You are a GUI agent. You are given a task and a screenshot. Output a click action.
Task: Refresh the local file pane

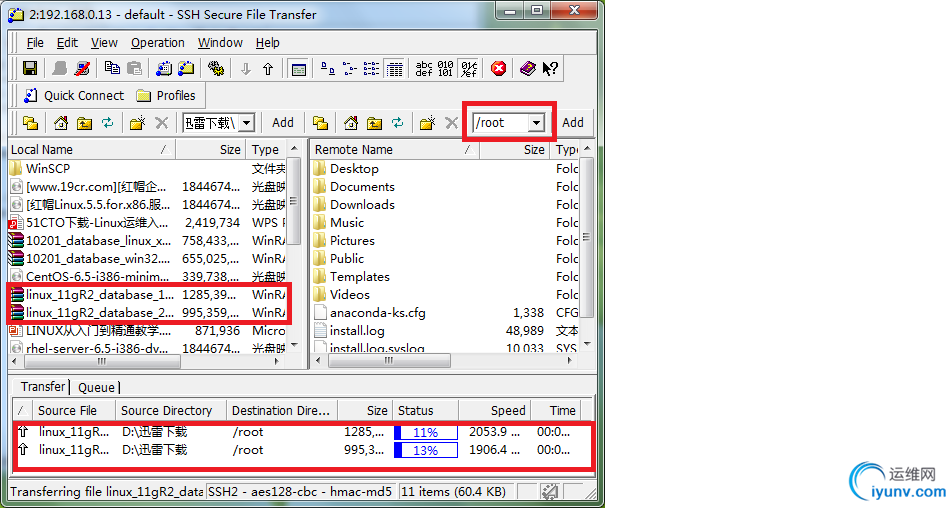coord(107,123)
